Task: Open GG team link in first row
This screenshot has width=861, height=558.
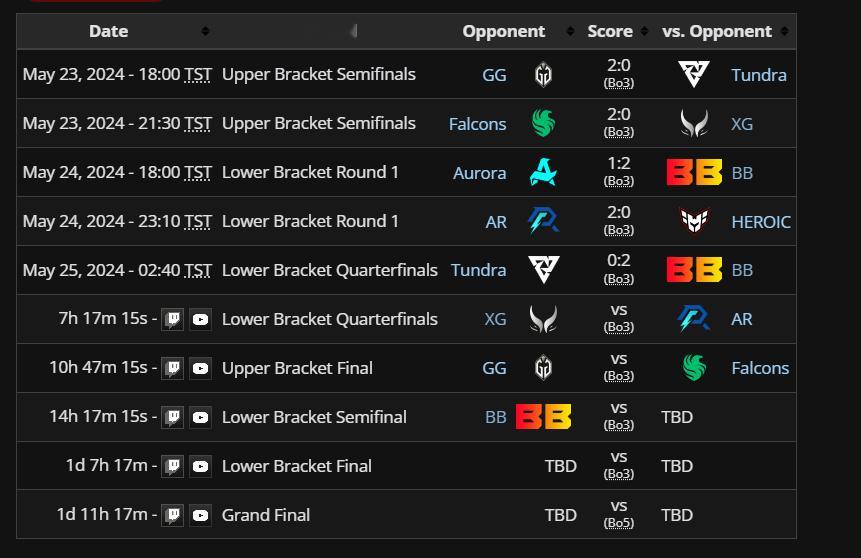Action: click(494, 75)
